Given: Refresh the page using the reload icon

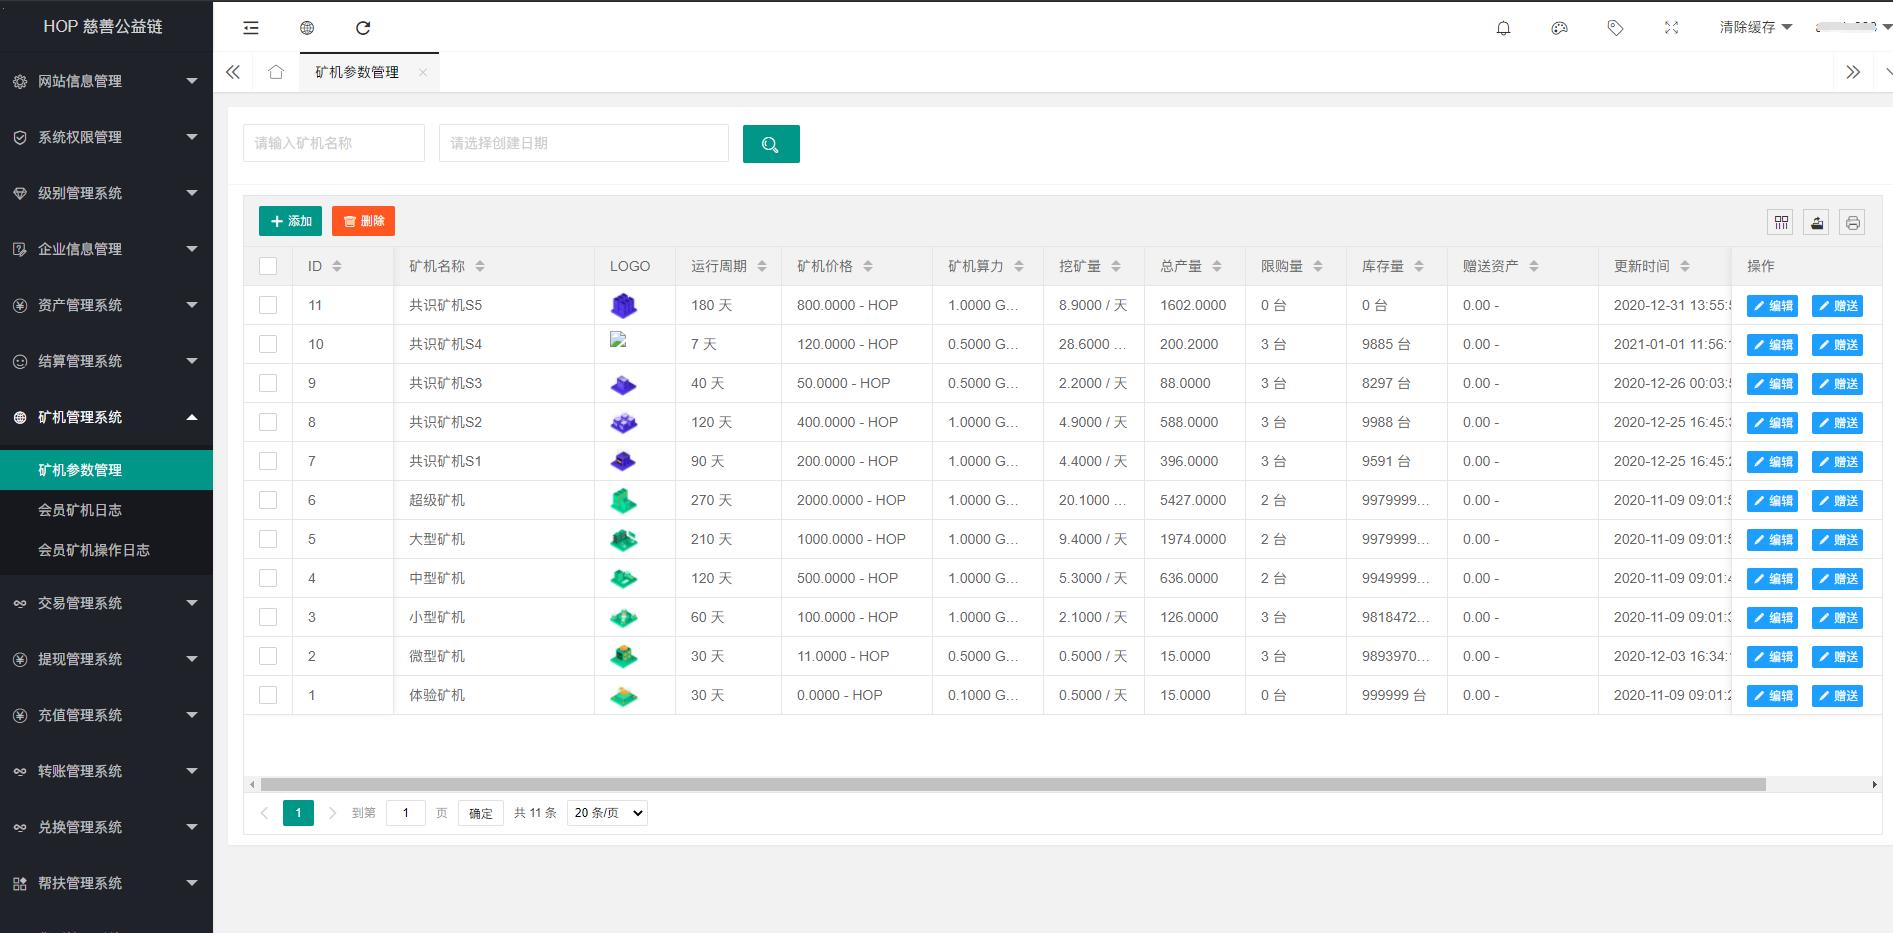Looking at the screenshot, I should tap(363, 28).
